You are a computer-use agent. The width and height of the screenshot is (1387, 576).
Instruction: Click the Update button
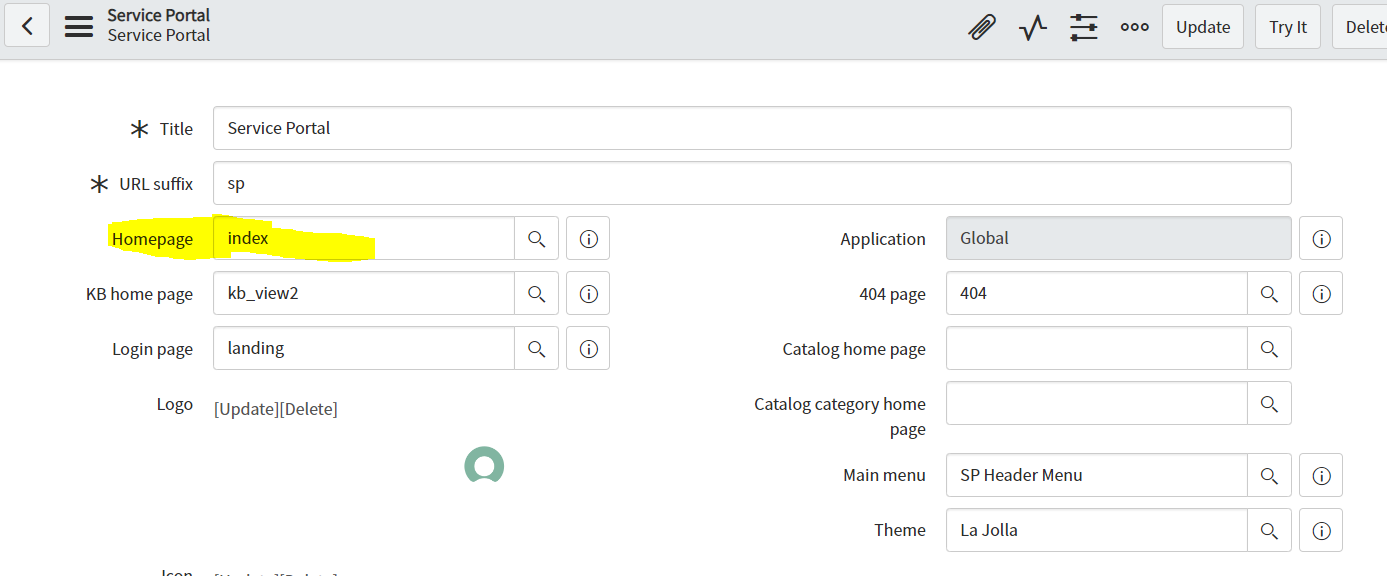(1203, 27)
